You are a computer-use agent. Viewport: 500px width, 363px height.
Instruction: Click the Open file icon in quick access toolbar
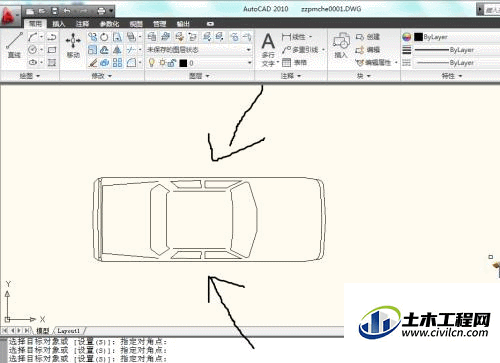[x=42, y=11]
